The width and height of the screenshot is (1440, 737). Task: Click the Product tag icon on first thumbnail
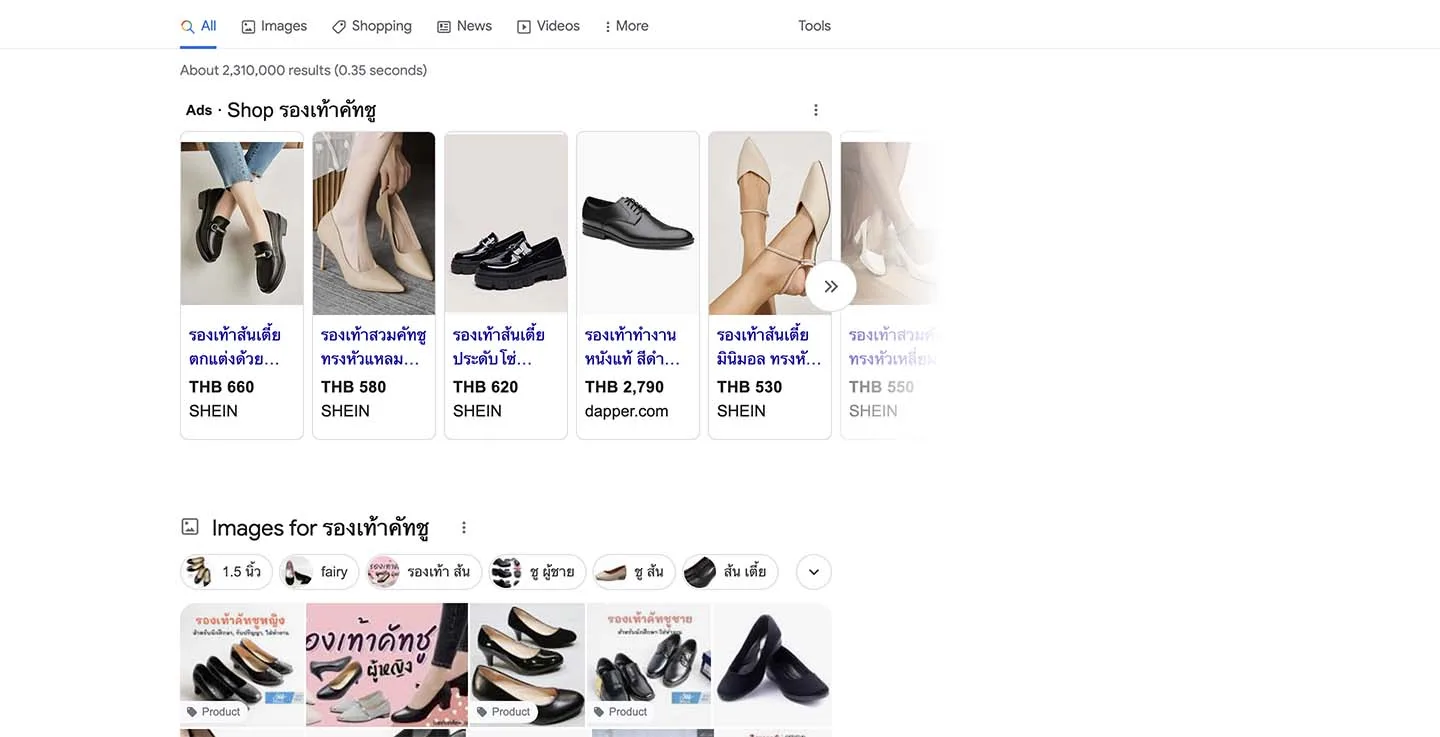(x=190, y=711)
